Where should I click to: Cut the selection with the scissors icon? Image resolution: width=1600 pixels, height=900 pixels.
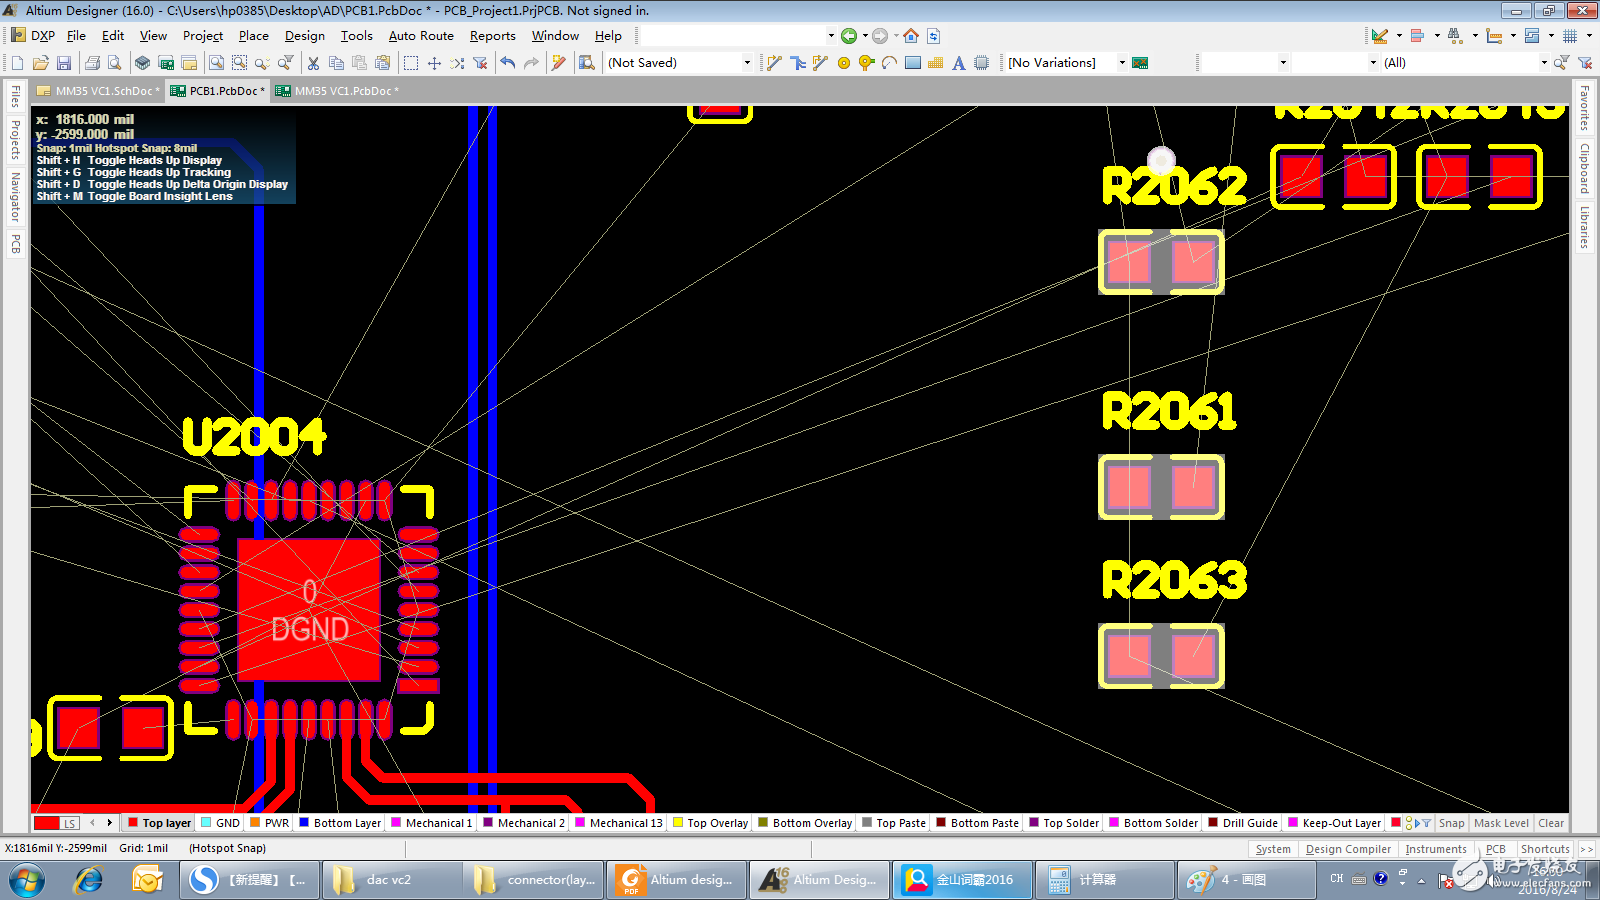[x=313, y=63]
